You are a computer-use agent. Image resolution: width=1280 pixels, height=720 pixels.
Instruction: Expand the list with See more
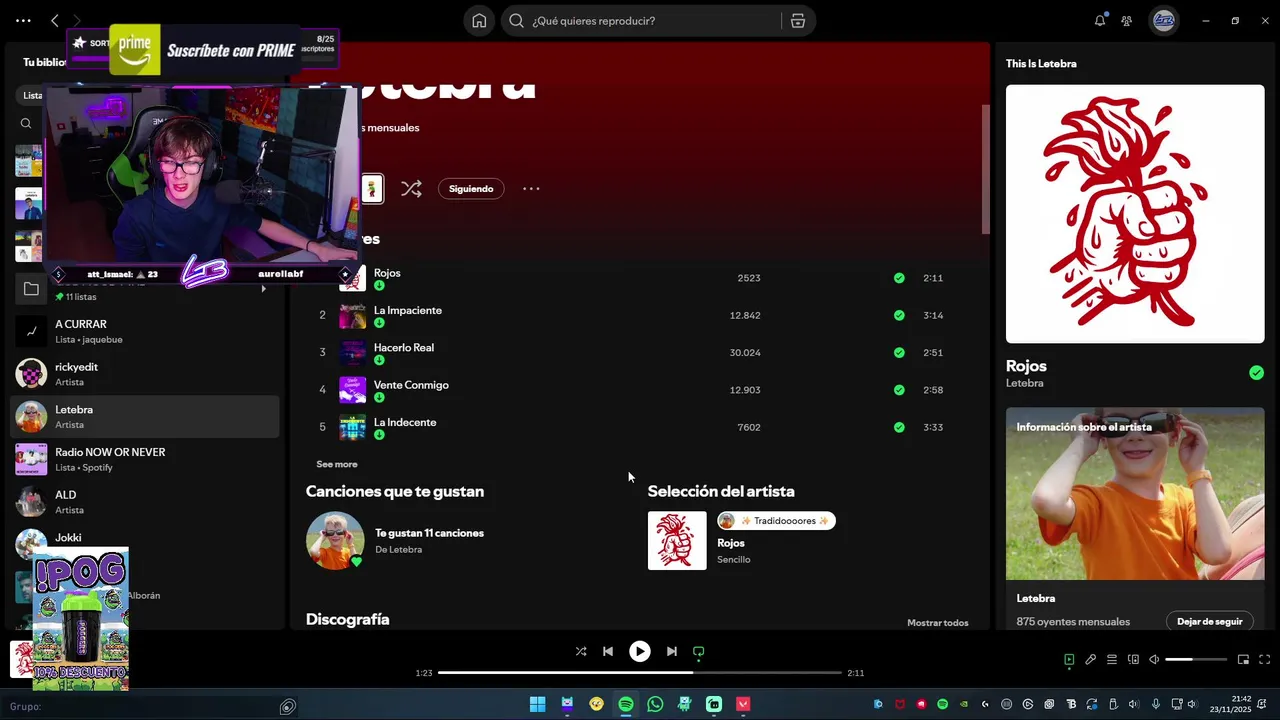(x=337, y=464)
